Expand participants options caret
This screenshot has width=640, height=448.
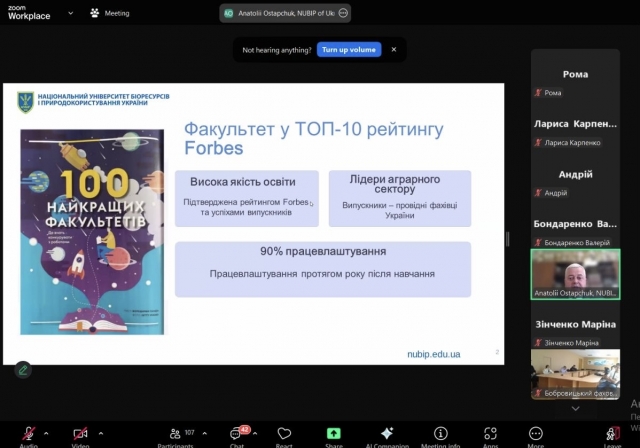pyautogui.click(x=204, y=433)
